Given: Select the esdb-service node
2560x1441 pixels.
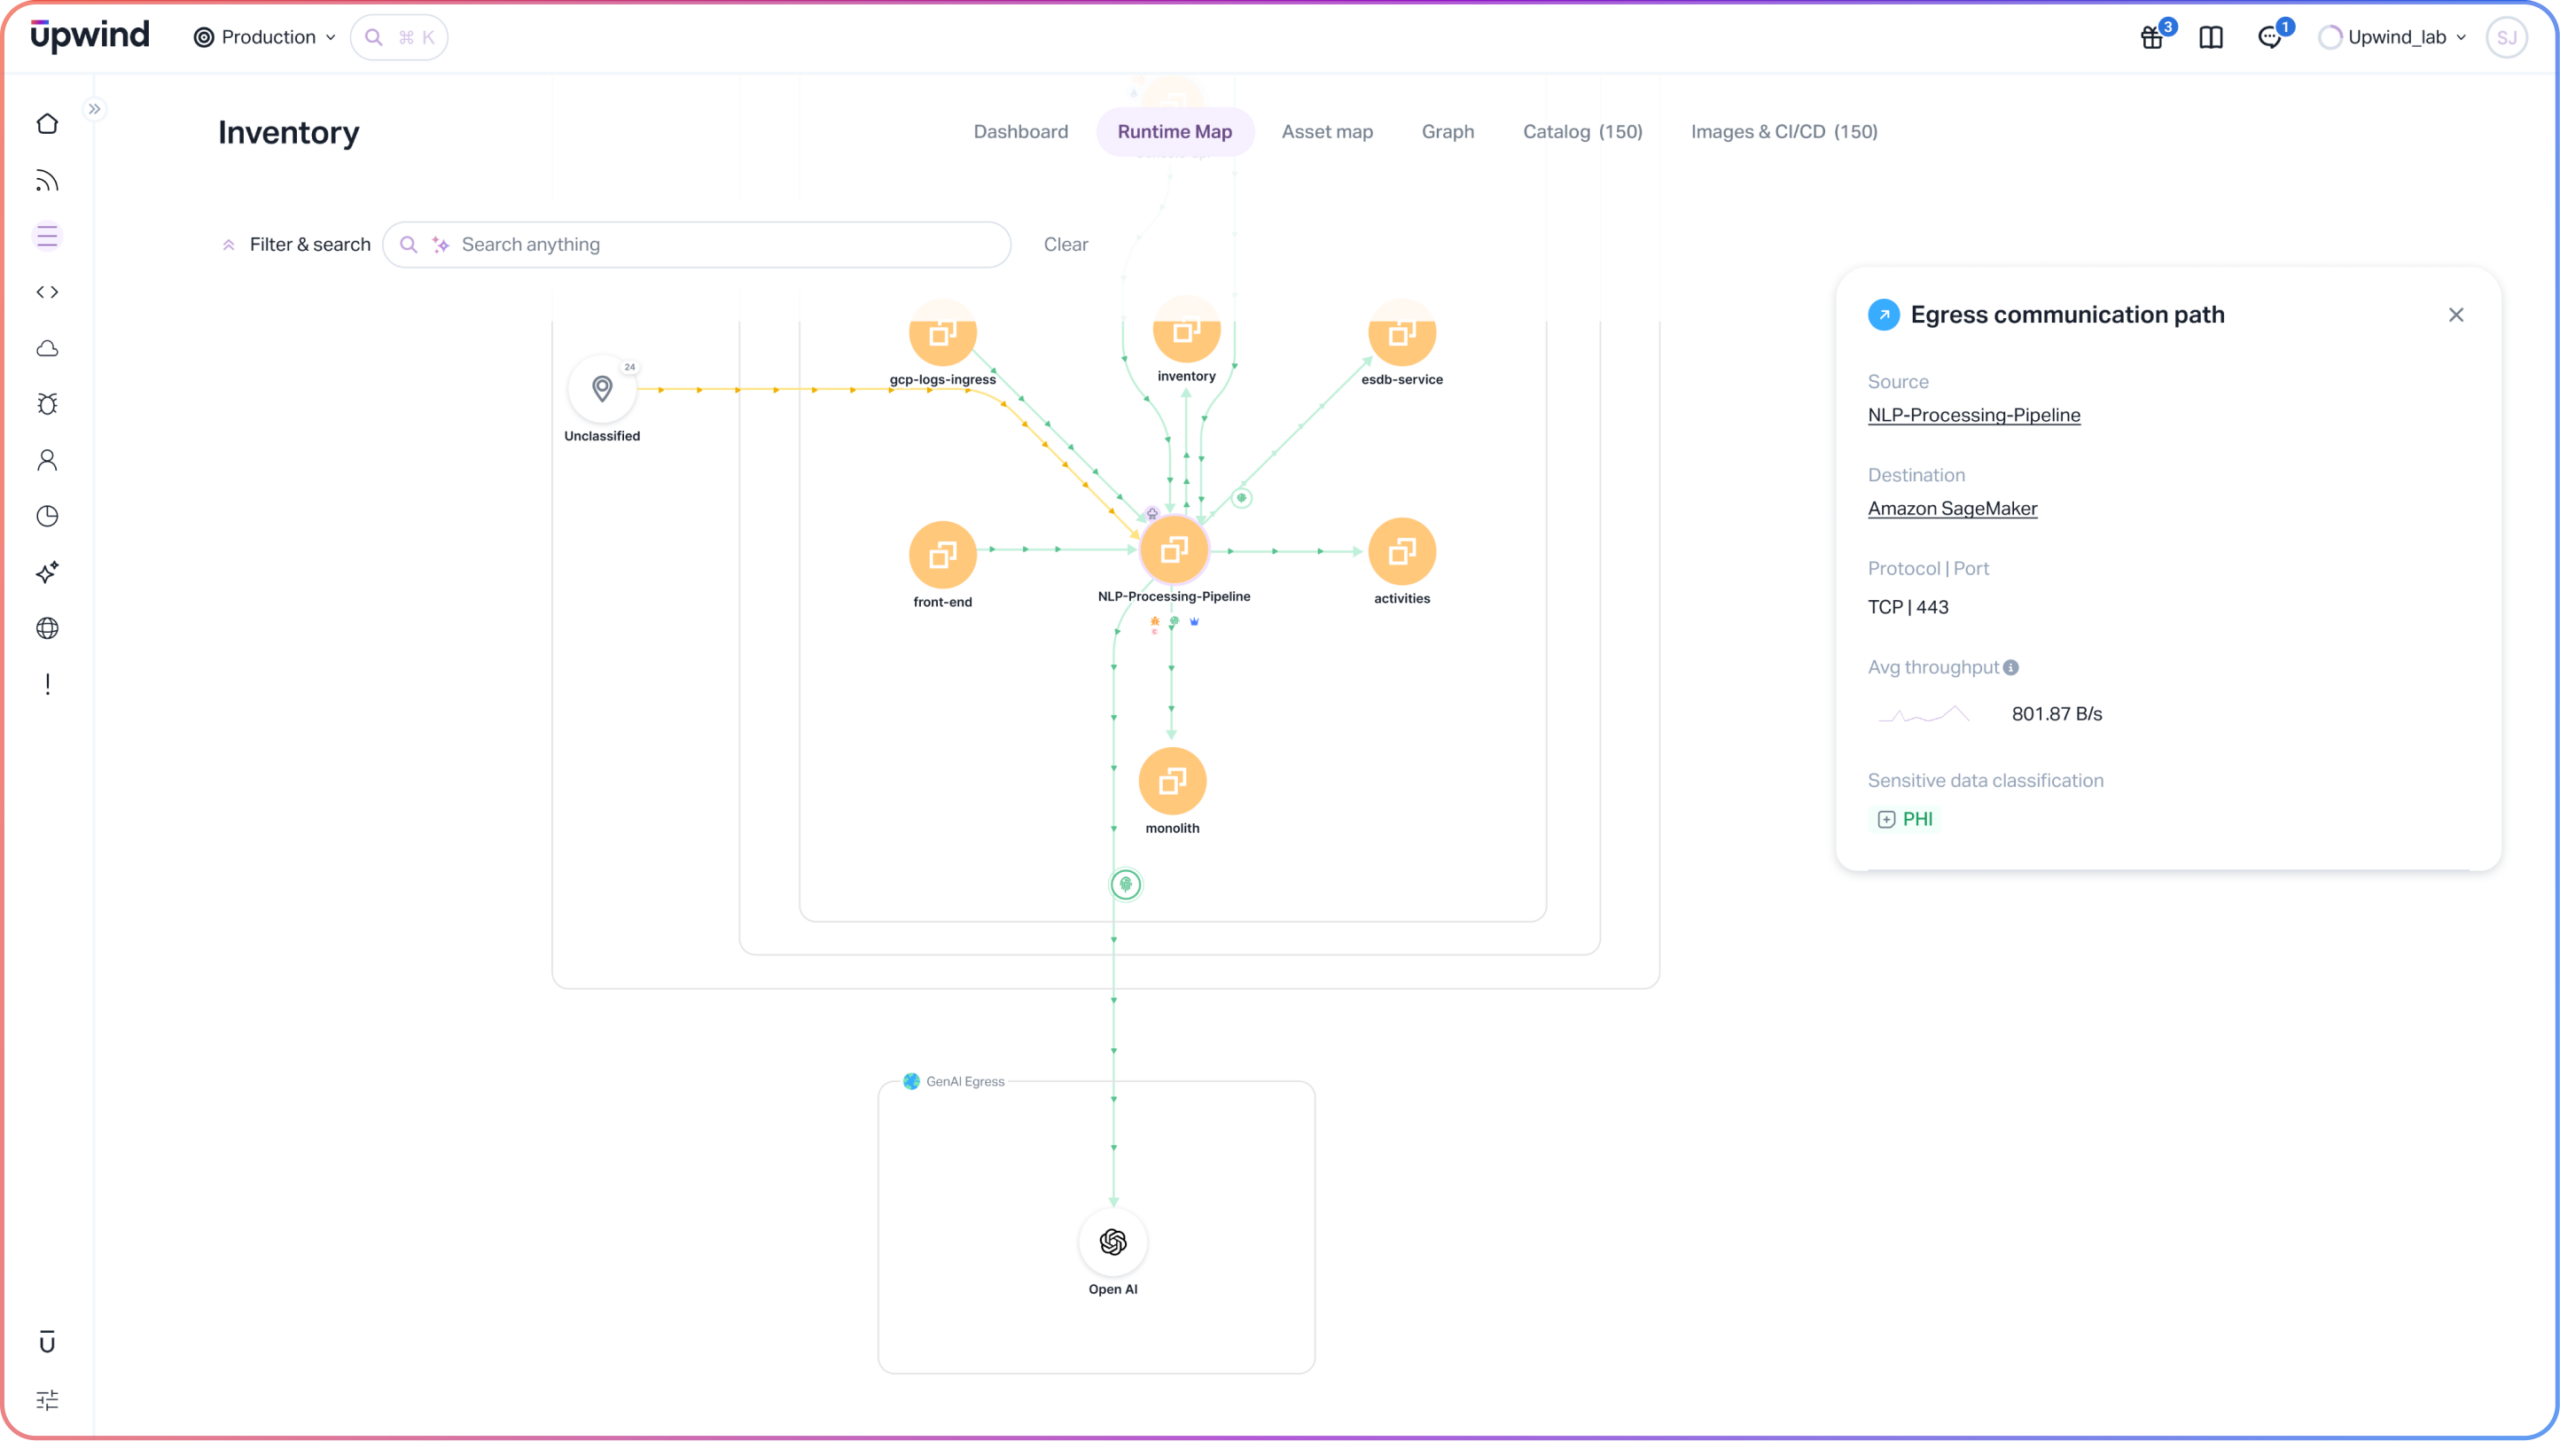Looking at the screenshot, I should pyautogui.click(x=1402, y=335).
